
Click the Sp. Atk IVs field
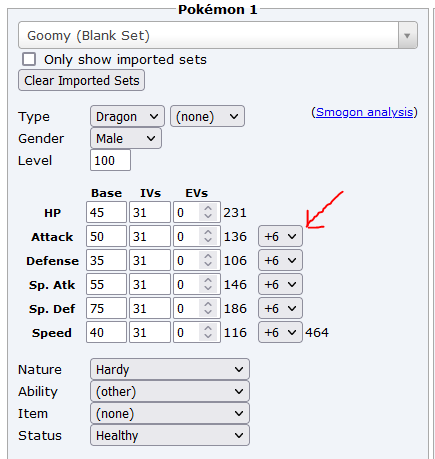tap(150, 284)
